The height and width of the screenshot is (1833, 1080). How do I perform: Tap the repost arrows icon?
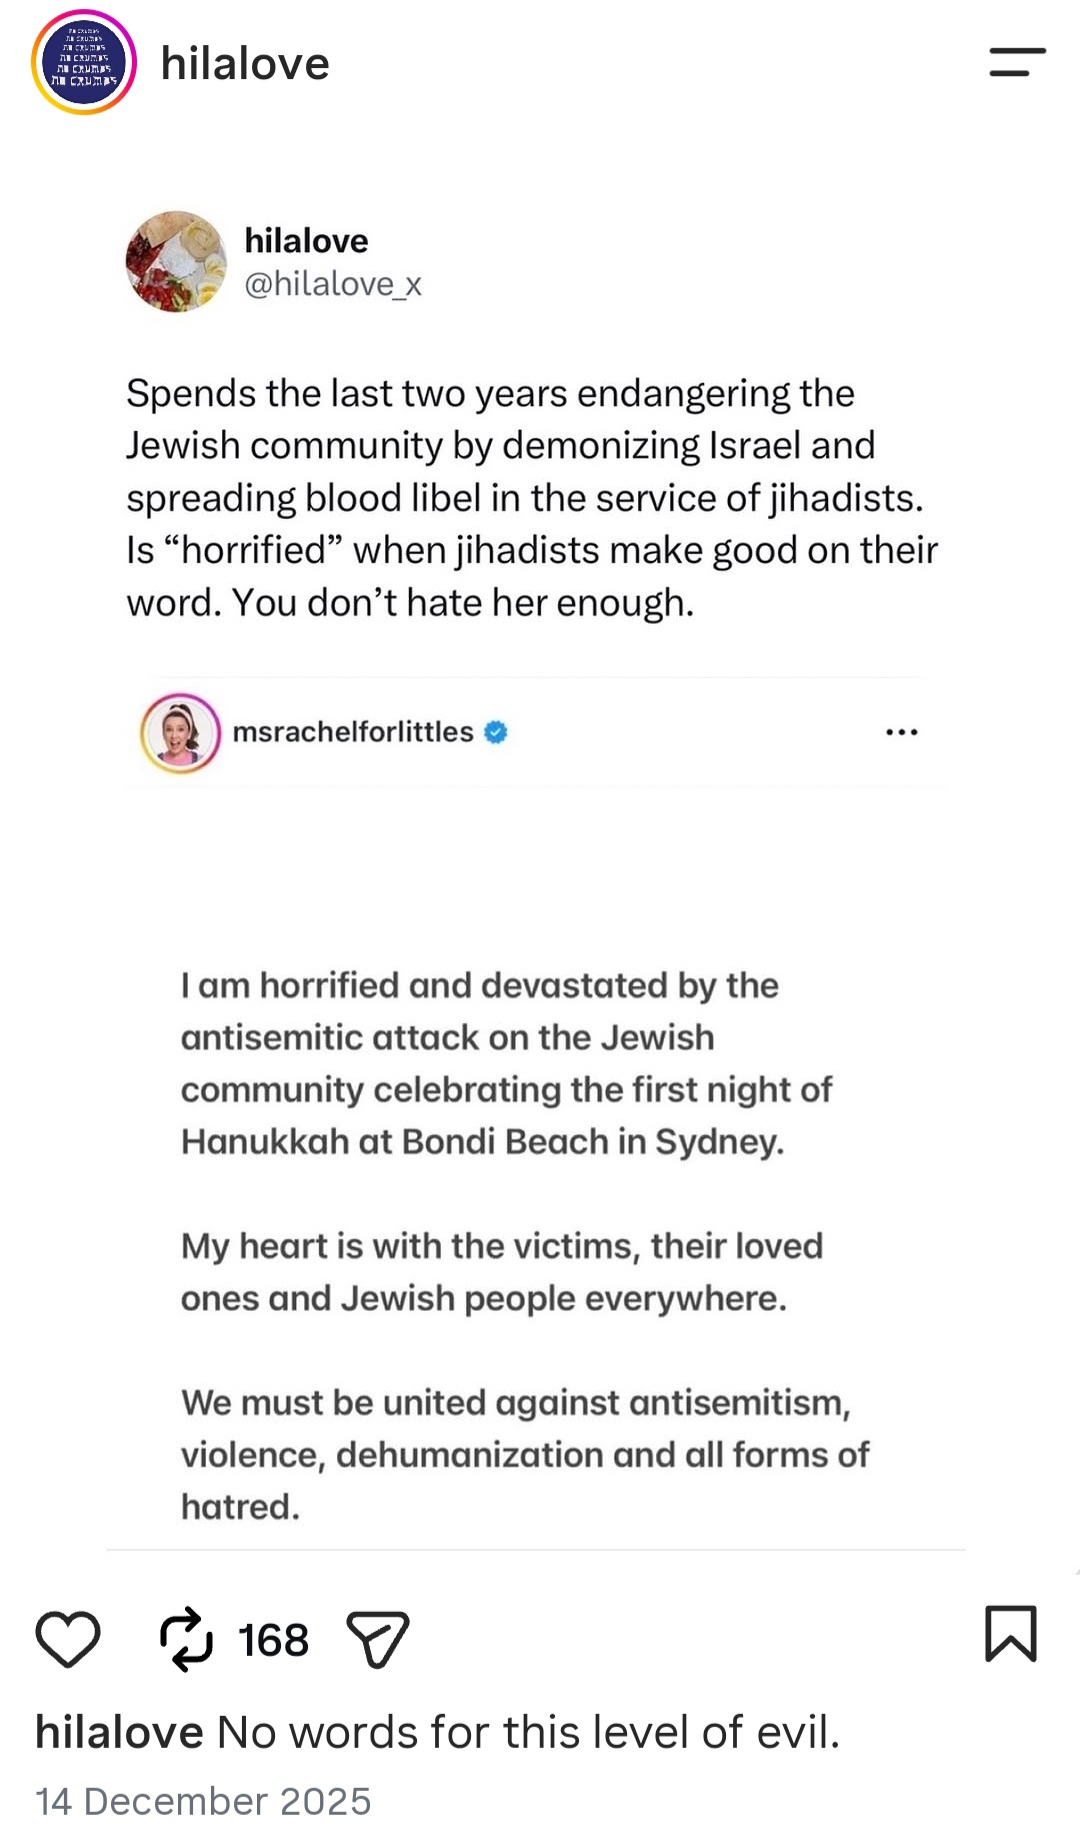[186, 1639]
